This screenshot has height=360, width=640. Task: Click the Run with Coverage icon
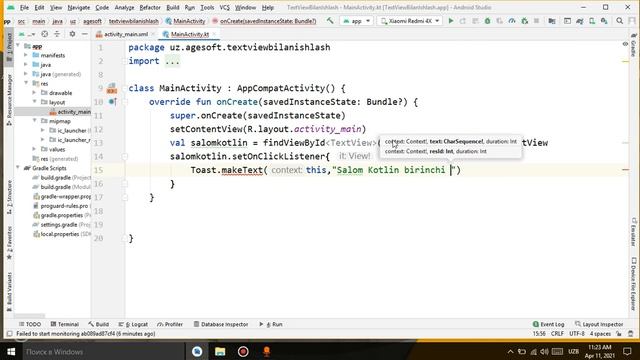coord(500,20)
